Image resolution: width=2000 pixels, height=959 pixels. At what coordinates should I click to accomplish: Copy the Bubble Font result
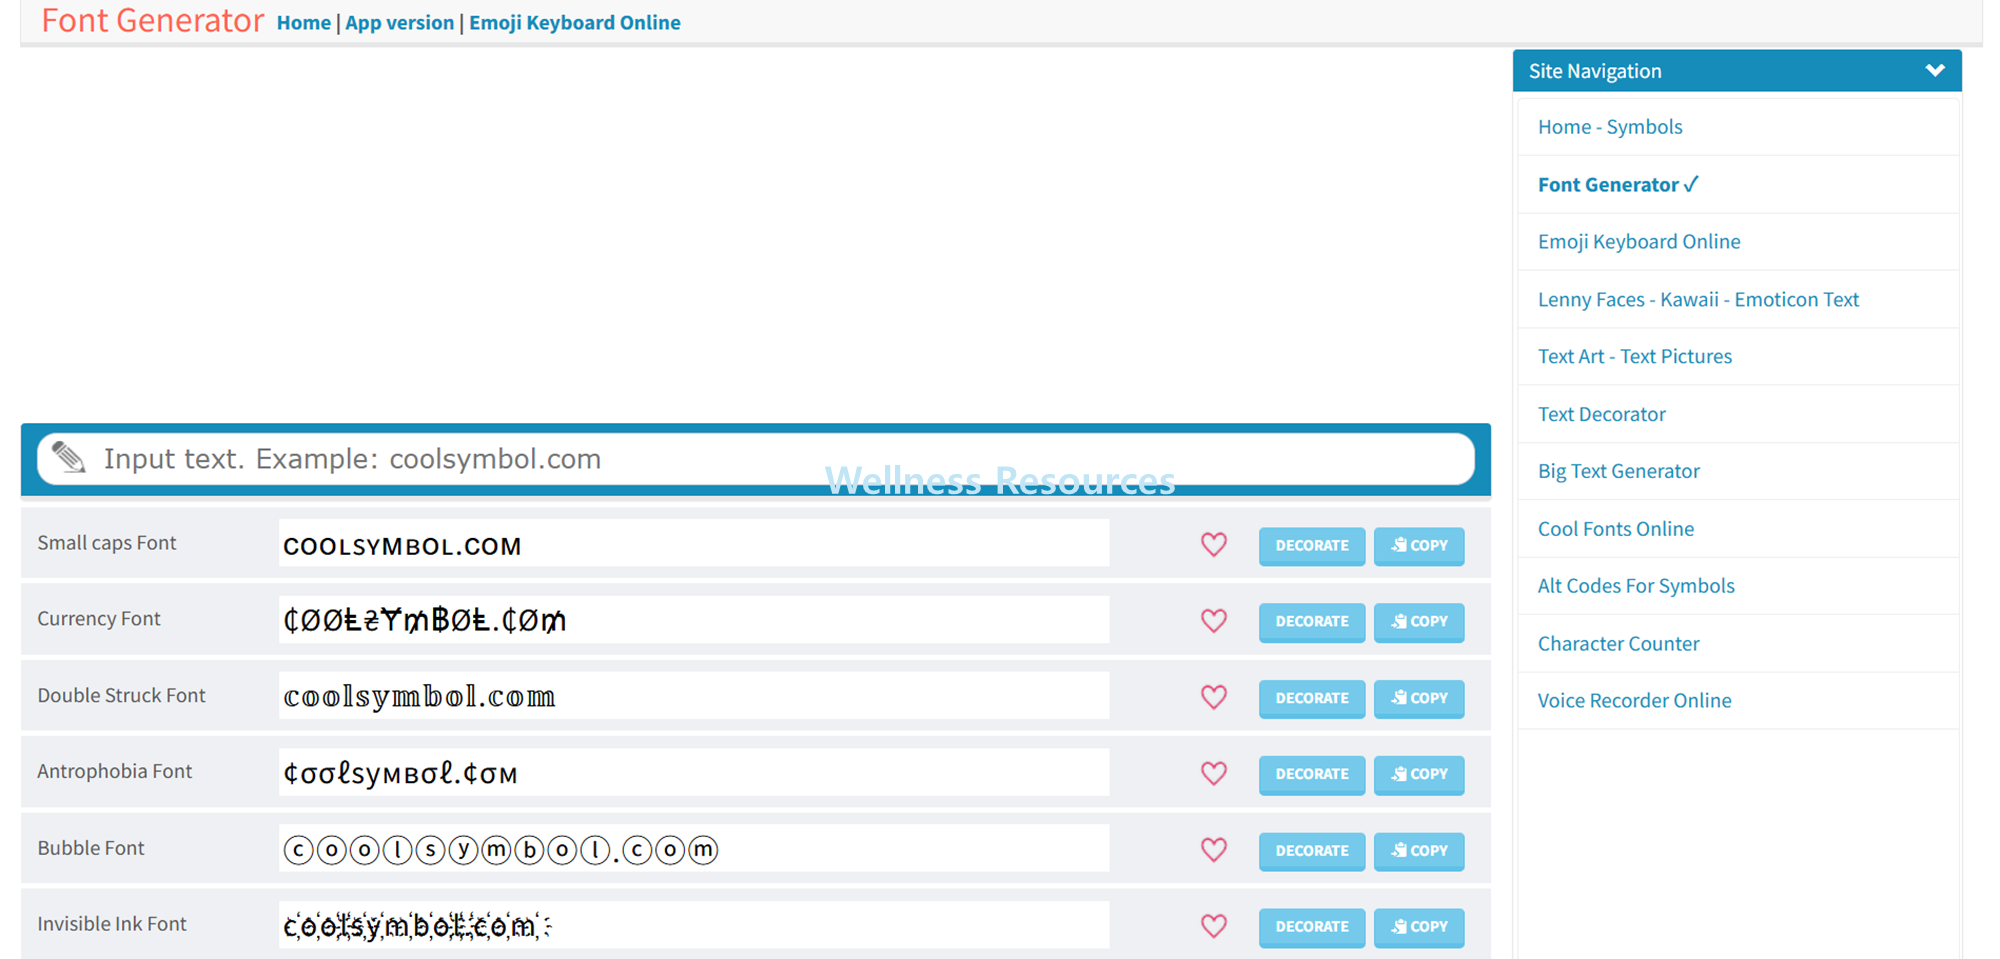[x=1419, y=851]
